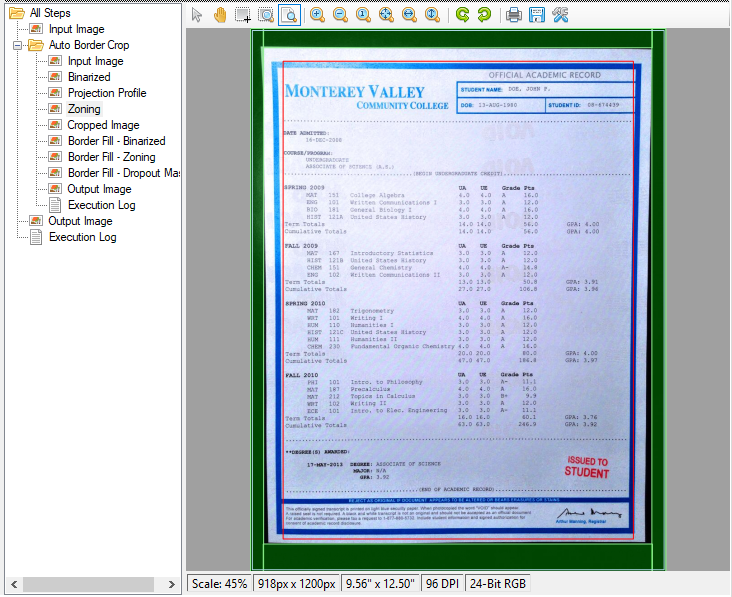The width and height of the screenshot is (732, 597).
Task: Click the tree panel horizontal scrollbar thumb
Action: 89,584
